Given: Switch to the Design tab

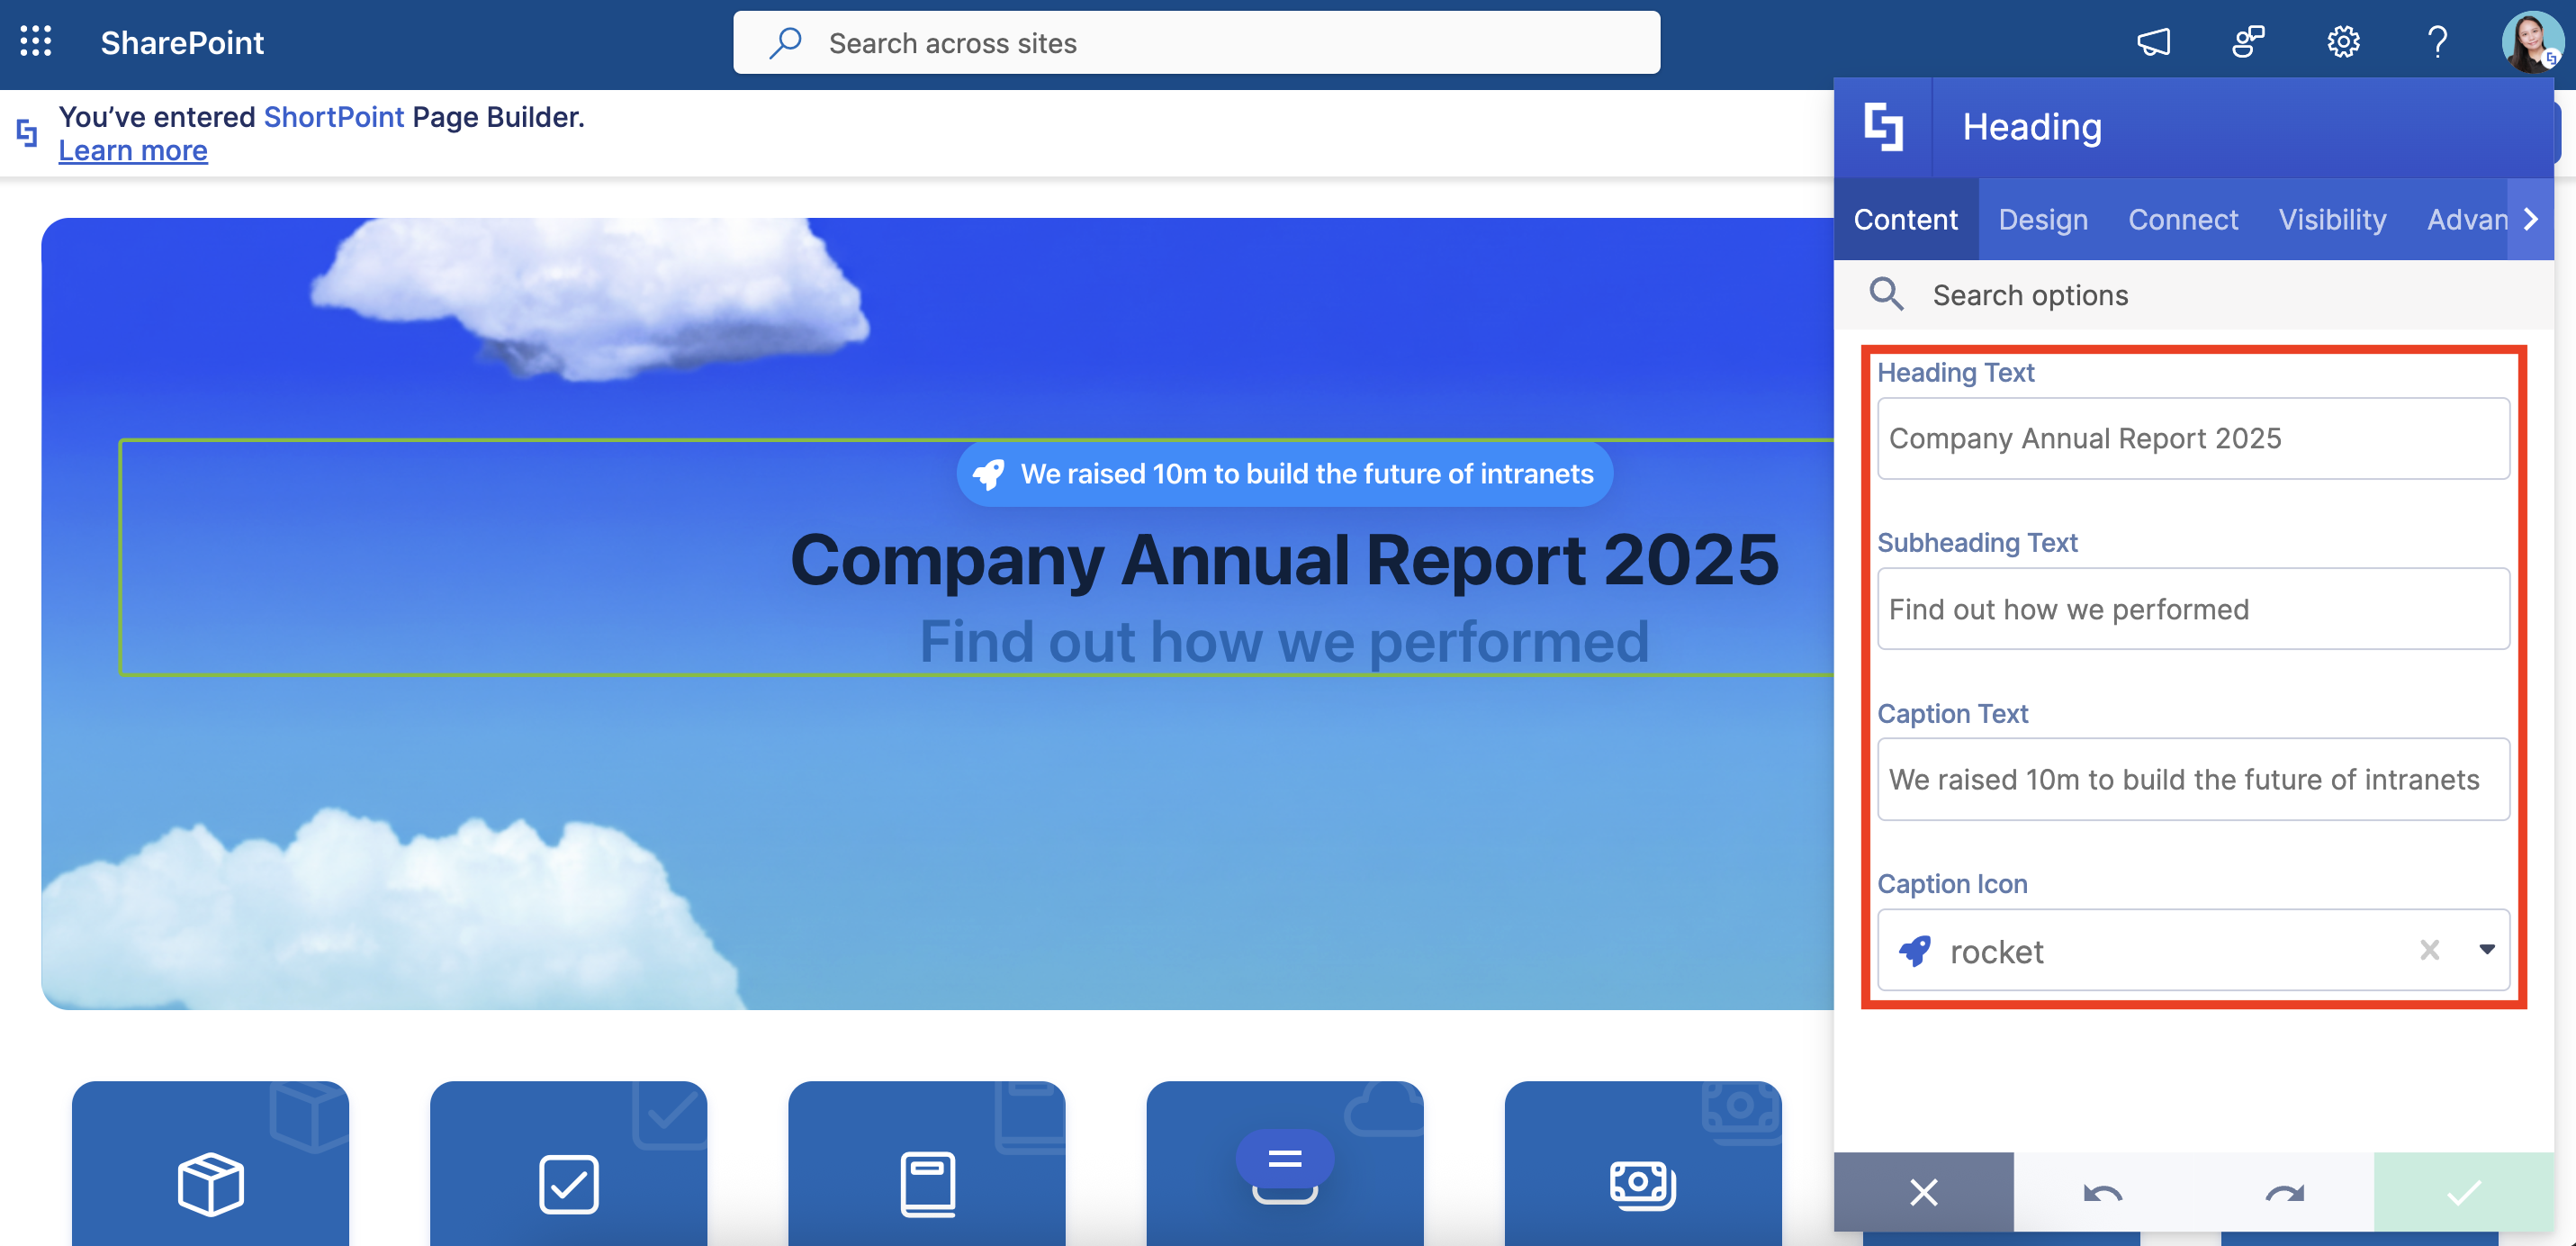Looking at the screenshot, I should 2042,220.
